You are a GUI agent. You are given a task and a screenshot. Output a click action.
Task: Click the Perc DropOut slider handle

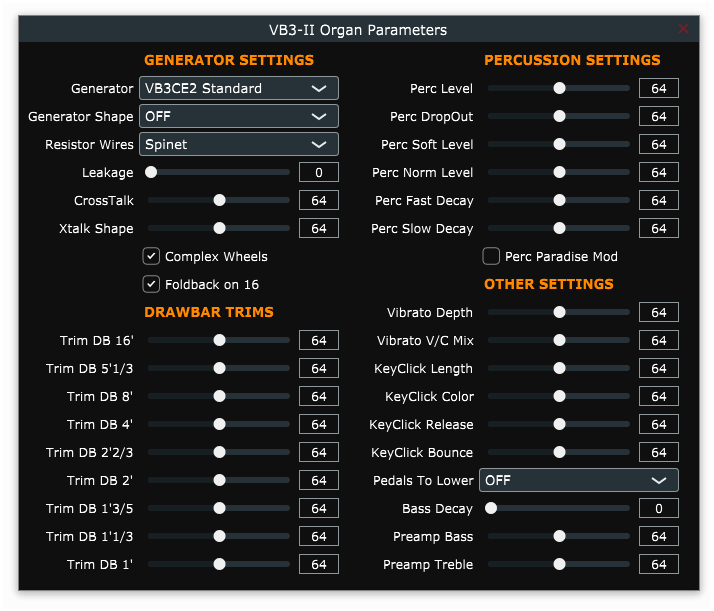pyautogui.click(x=559, y=117)
